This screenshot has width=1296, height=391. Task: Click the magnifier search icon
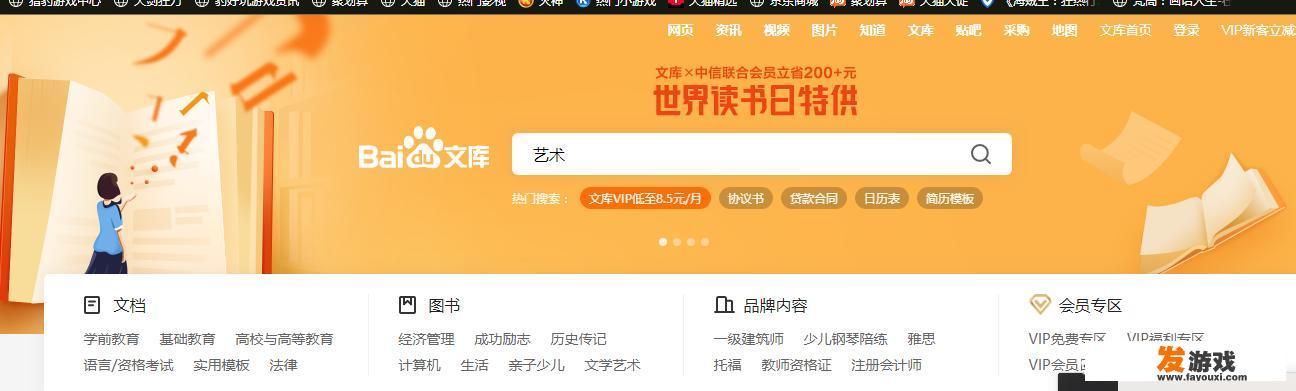(x=981, y=154)
